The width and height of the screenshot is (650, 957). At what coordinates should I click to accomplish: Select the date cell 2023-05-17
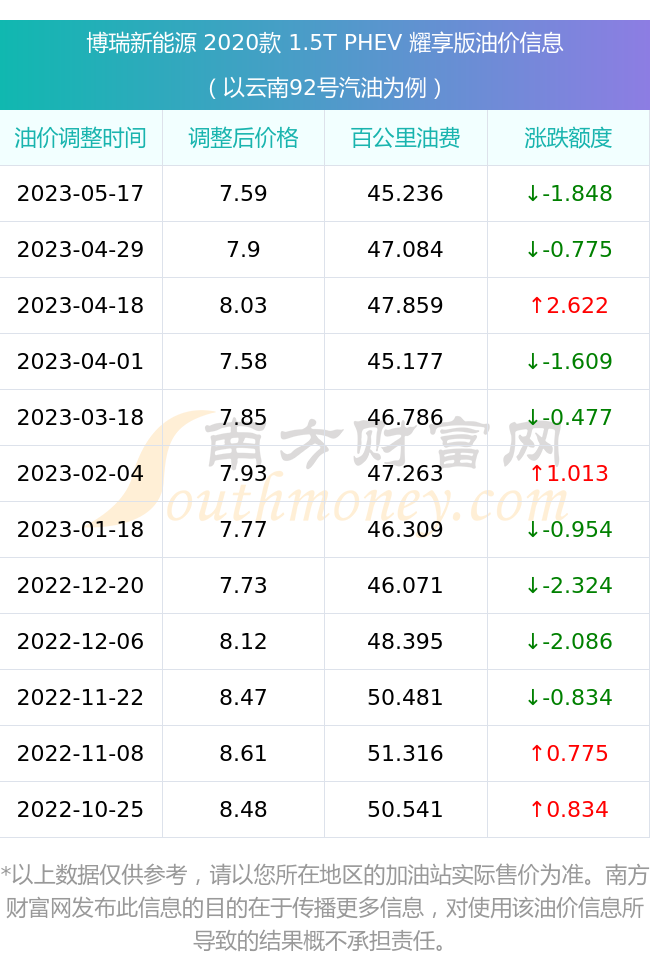tap(81, 193)
